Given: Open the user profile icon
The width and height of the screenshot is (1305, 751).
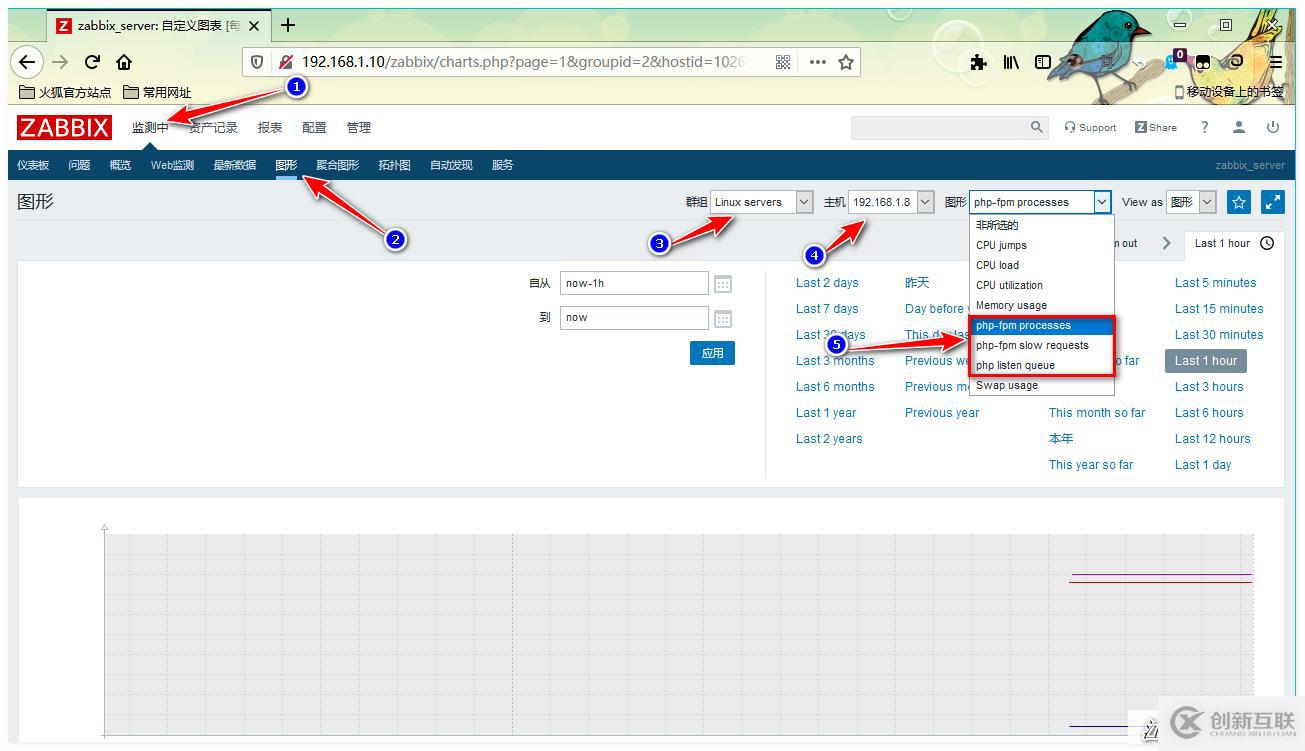Looking at the screenshot, I should pos(1238,127).
